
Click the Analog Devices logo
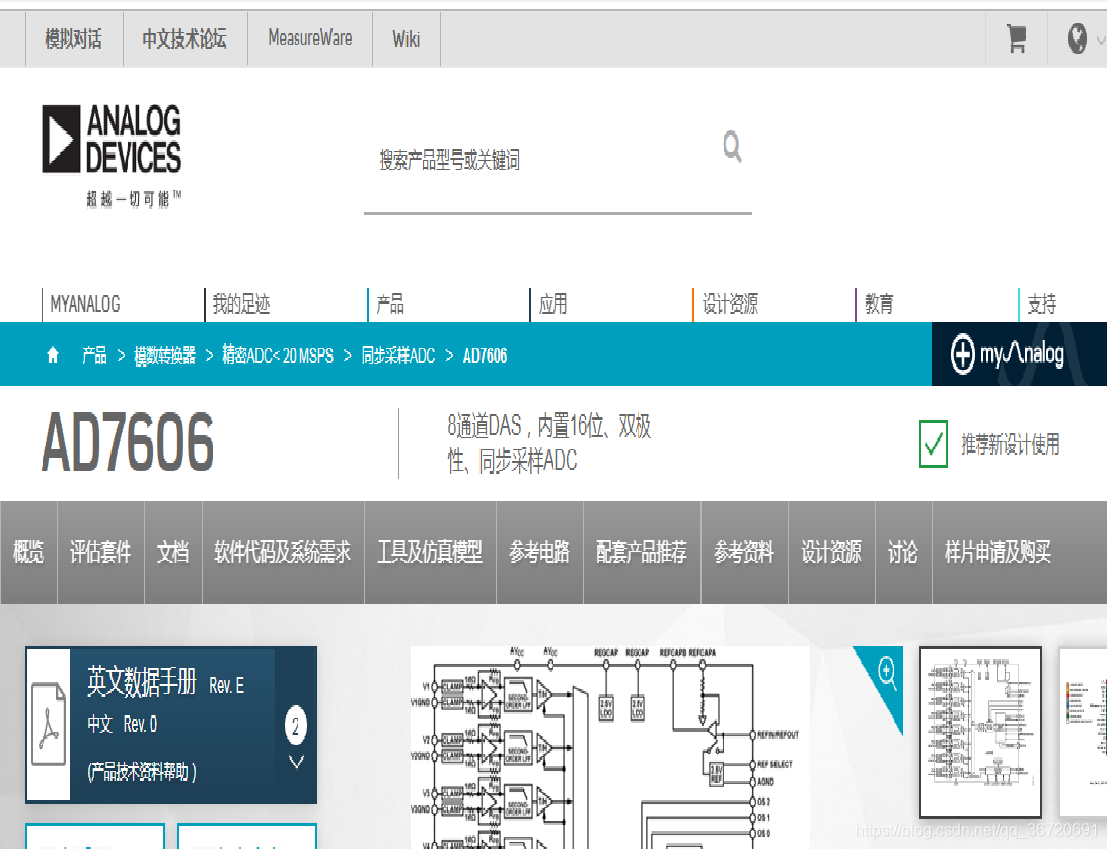(112, 155)
